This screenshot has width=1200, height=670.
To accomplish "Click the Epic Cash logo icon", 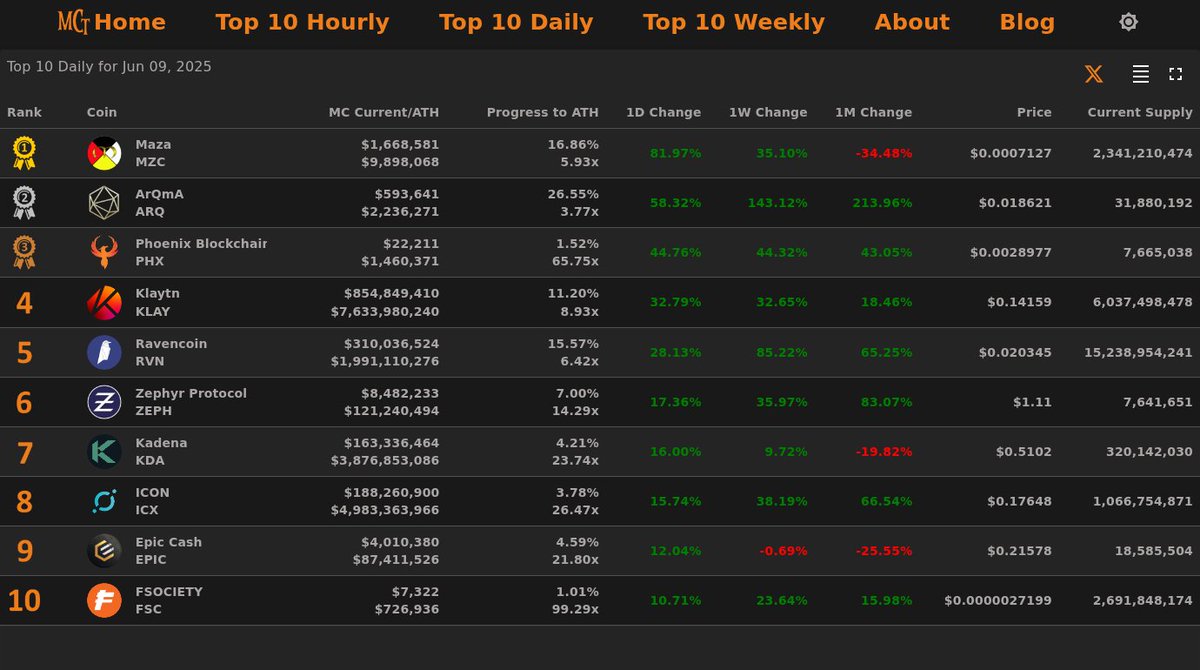I will (104, 551).
